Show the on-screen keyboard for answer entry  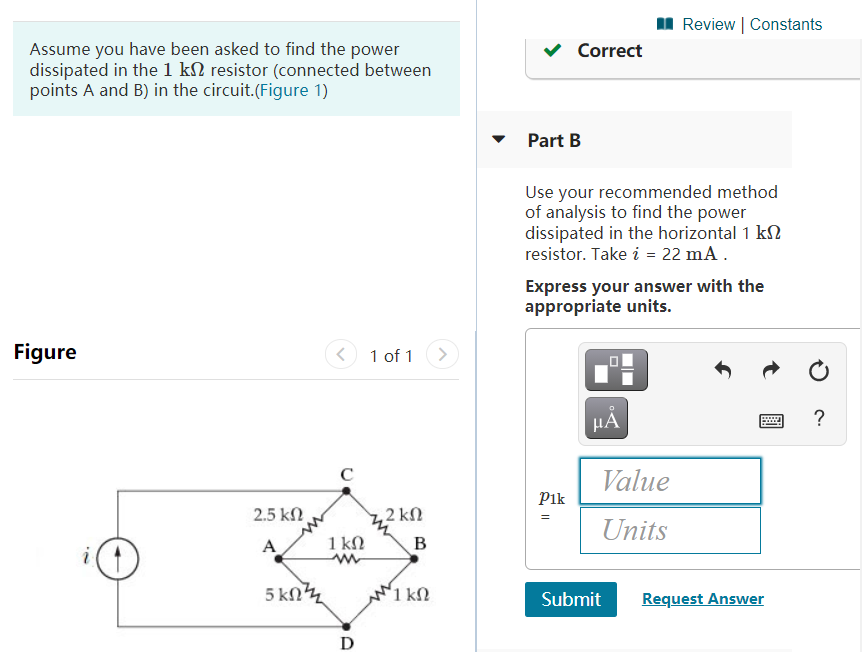[771, 419]
